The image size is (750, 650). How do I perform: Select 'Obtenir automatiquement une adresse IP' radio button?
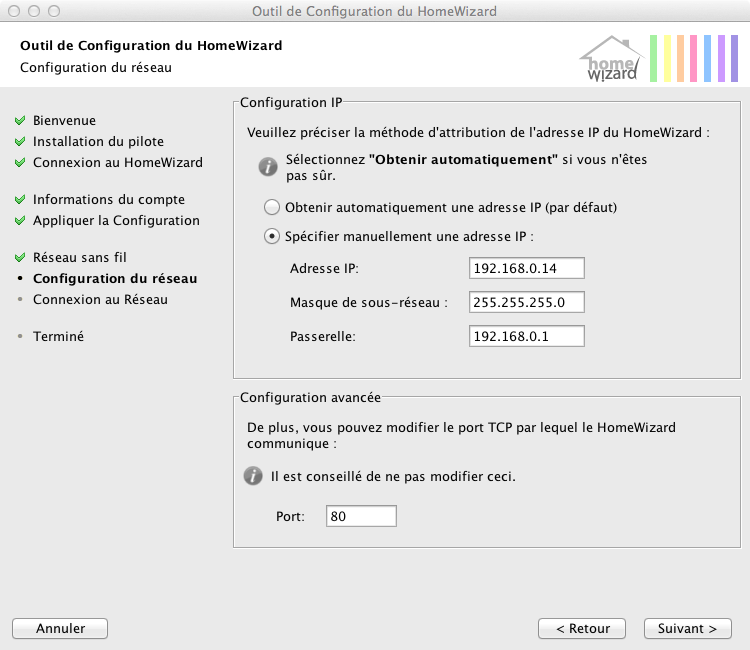[x=272, y=207]
